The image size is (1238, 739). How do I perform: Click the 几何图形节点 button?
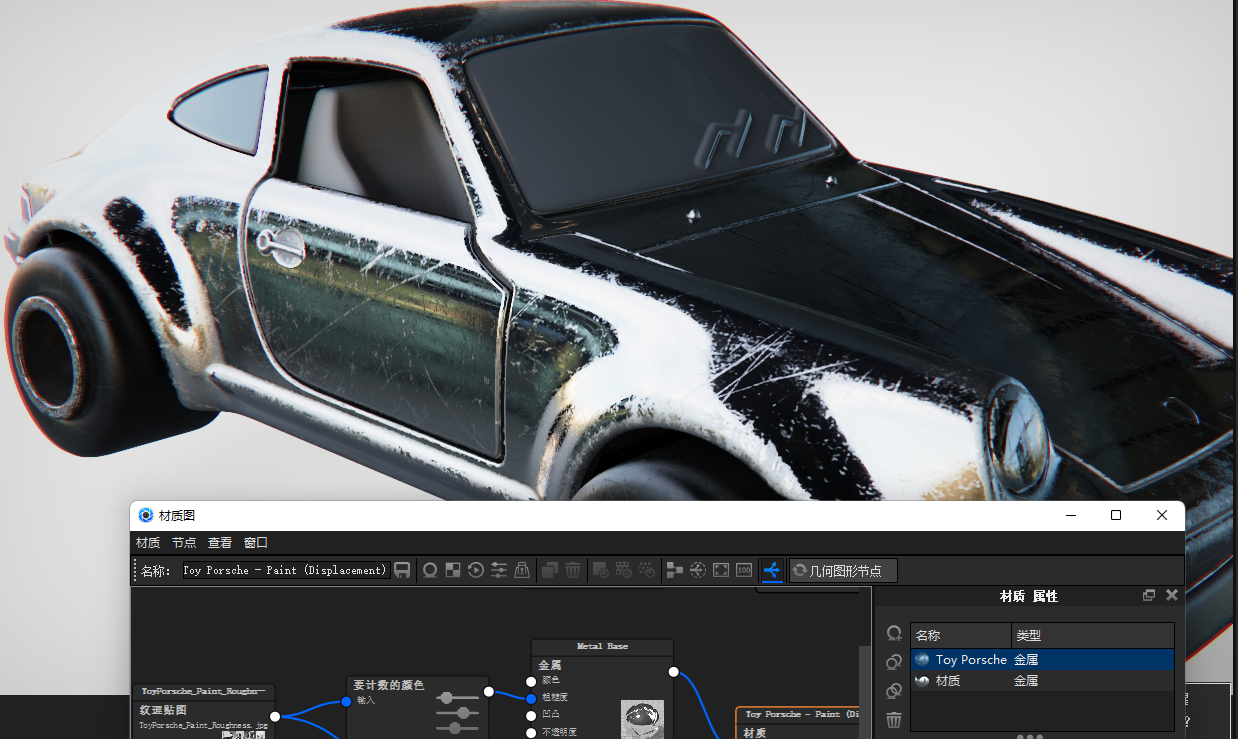[843, 570]
